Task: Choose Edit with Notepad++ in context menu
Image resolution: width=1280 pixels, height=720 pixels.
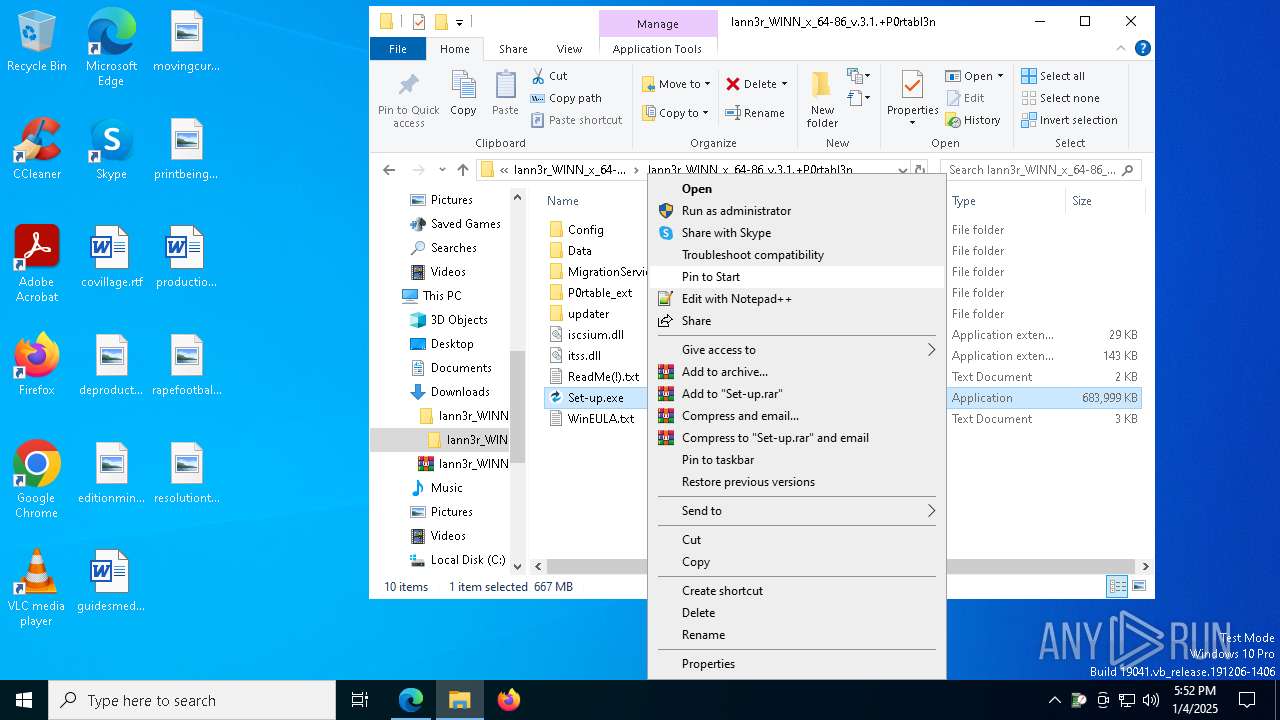Action: click(x=797, y=299)
